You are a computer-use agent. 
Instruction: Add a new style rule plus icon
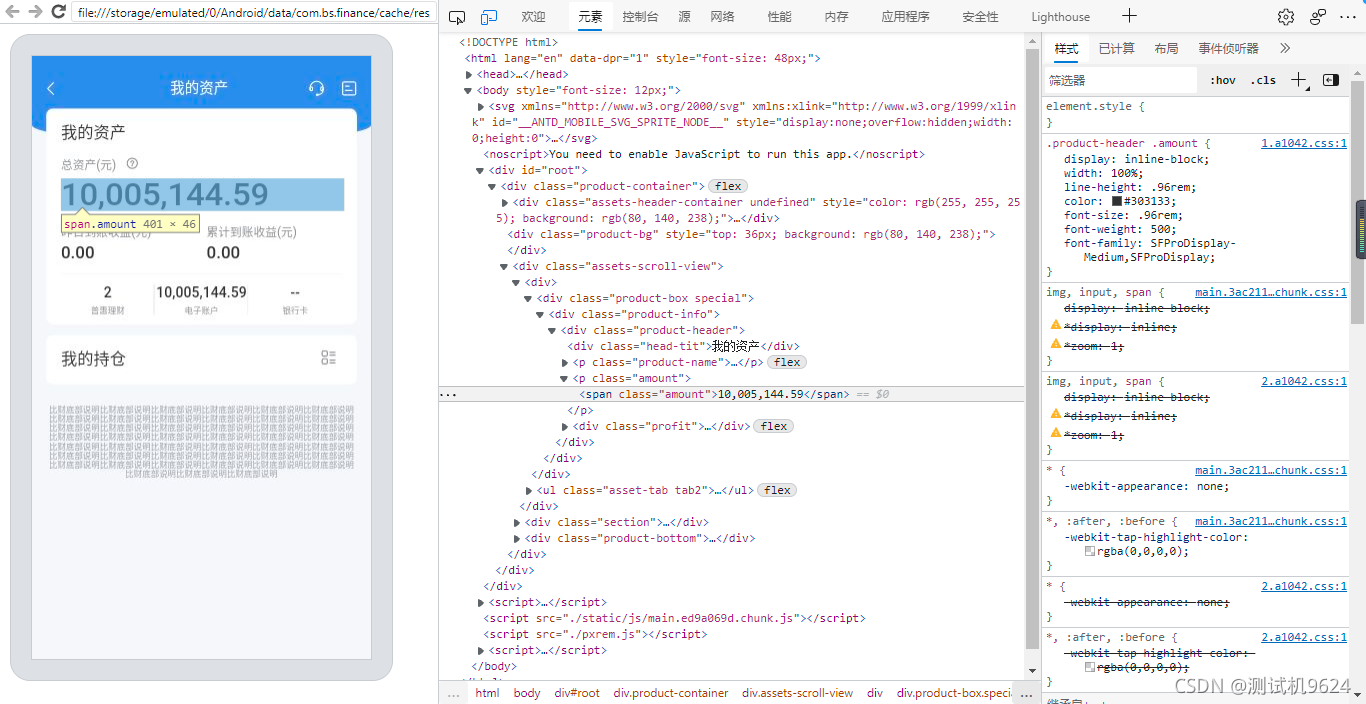coord(1299,80)
